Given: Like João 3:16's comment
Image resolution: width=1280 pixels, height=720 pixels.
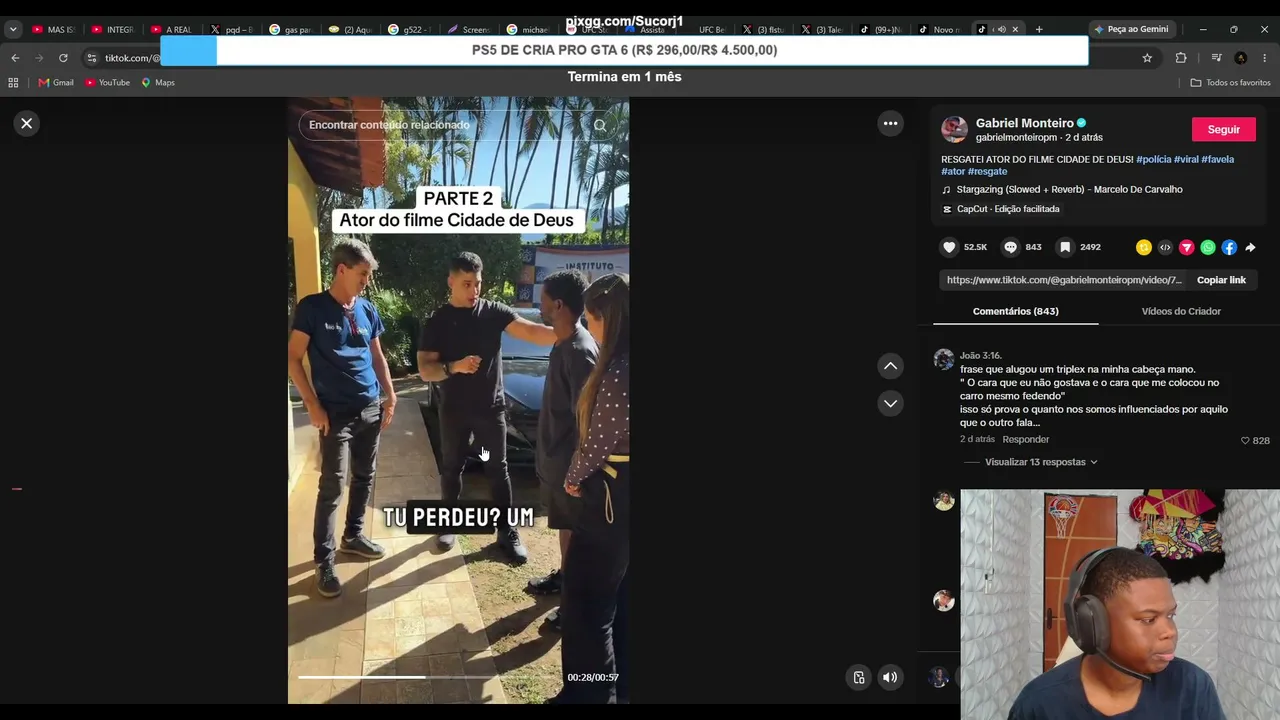Looking at the screenshot, I should [x=1245, y=440].
